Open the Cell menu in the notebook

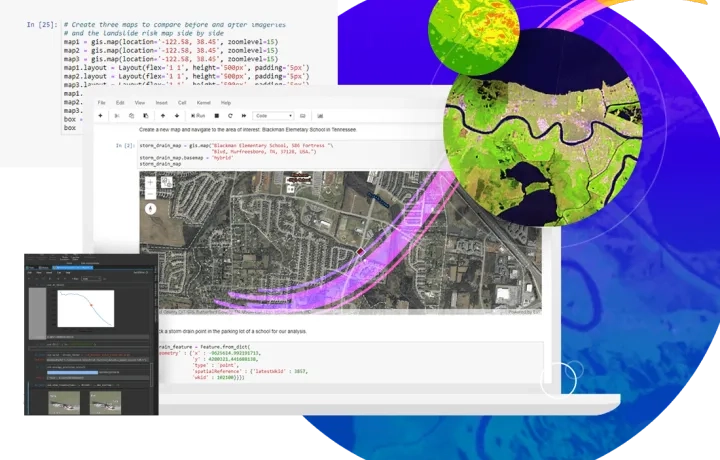coord(182,103)
